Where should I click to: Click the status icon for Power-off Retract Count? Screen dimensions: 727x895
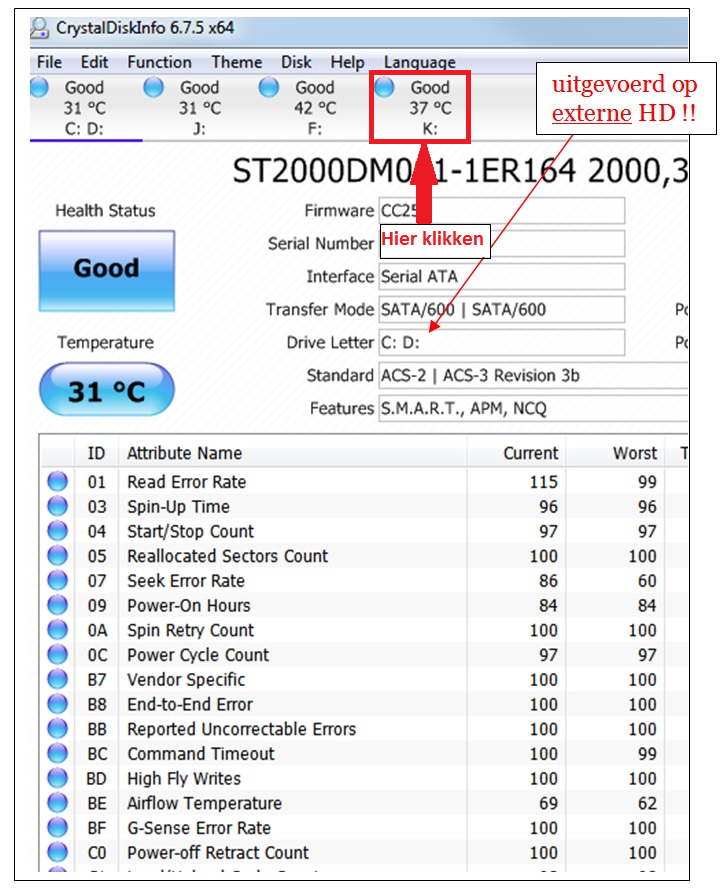click(x=57, y=852)
